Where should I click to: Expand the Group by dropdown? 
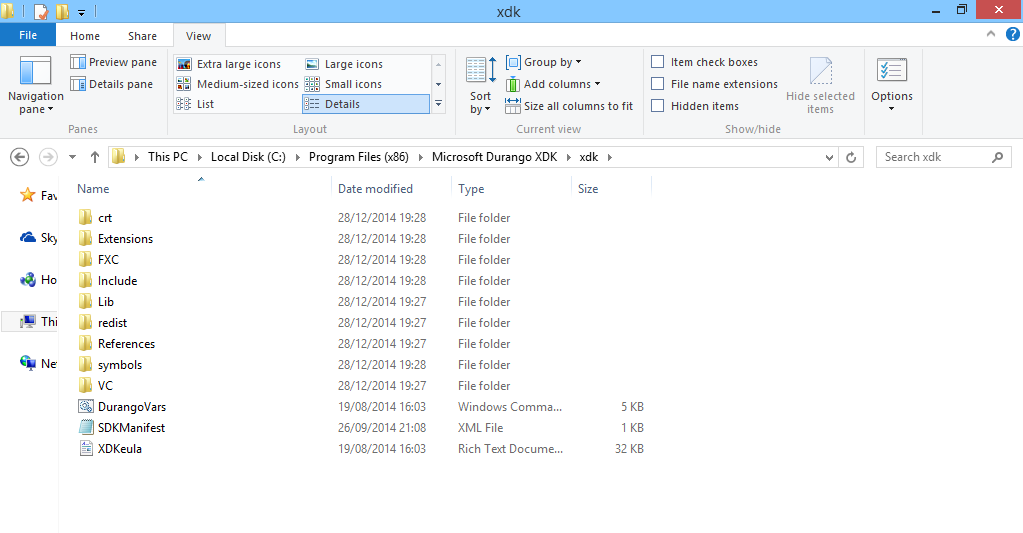[x=544, y=62]
